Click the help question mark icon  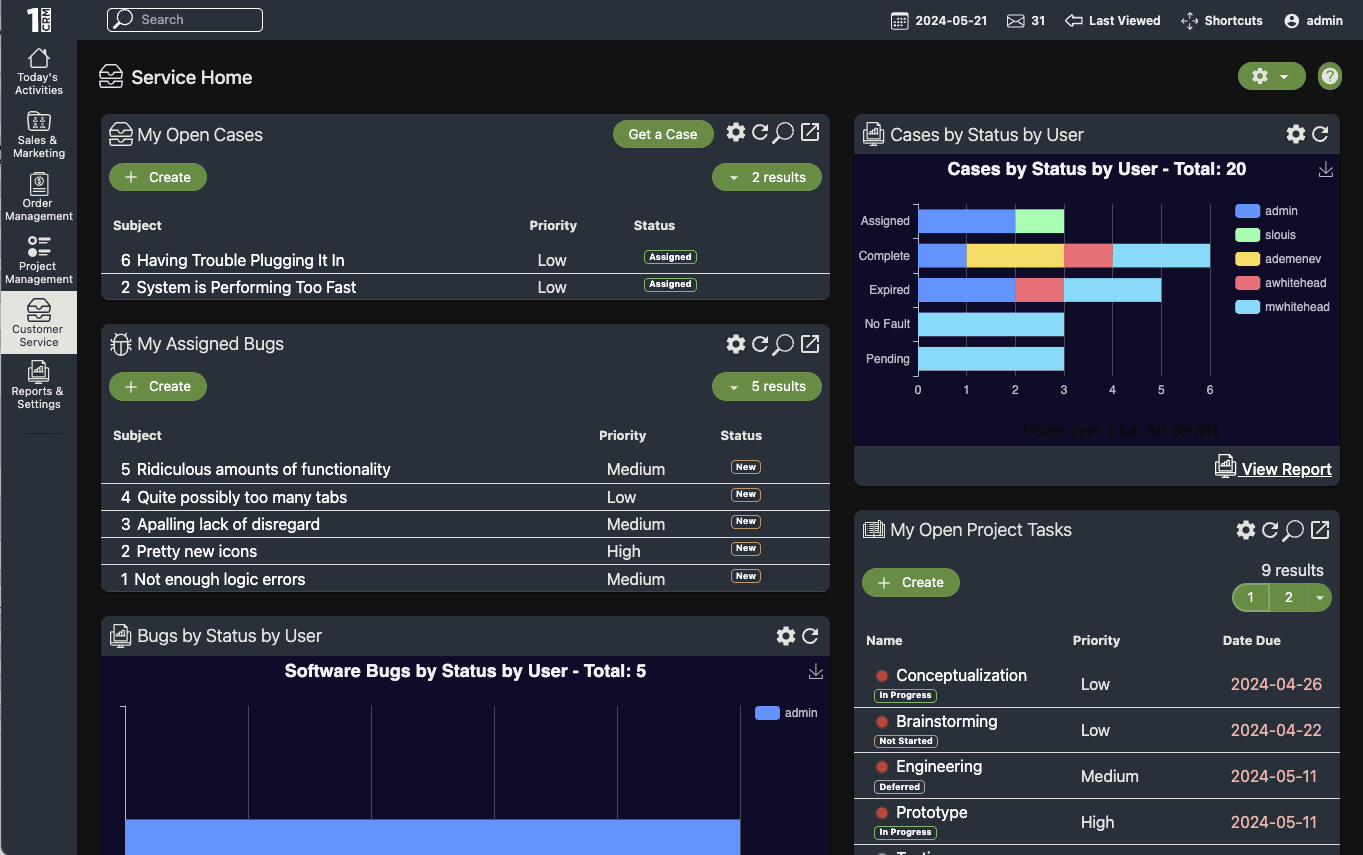point(1329,76)
